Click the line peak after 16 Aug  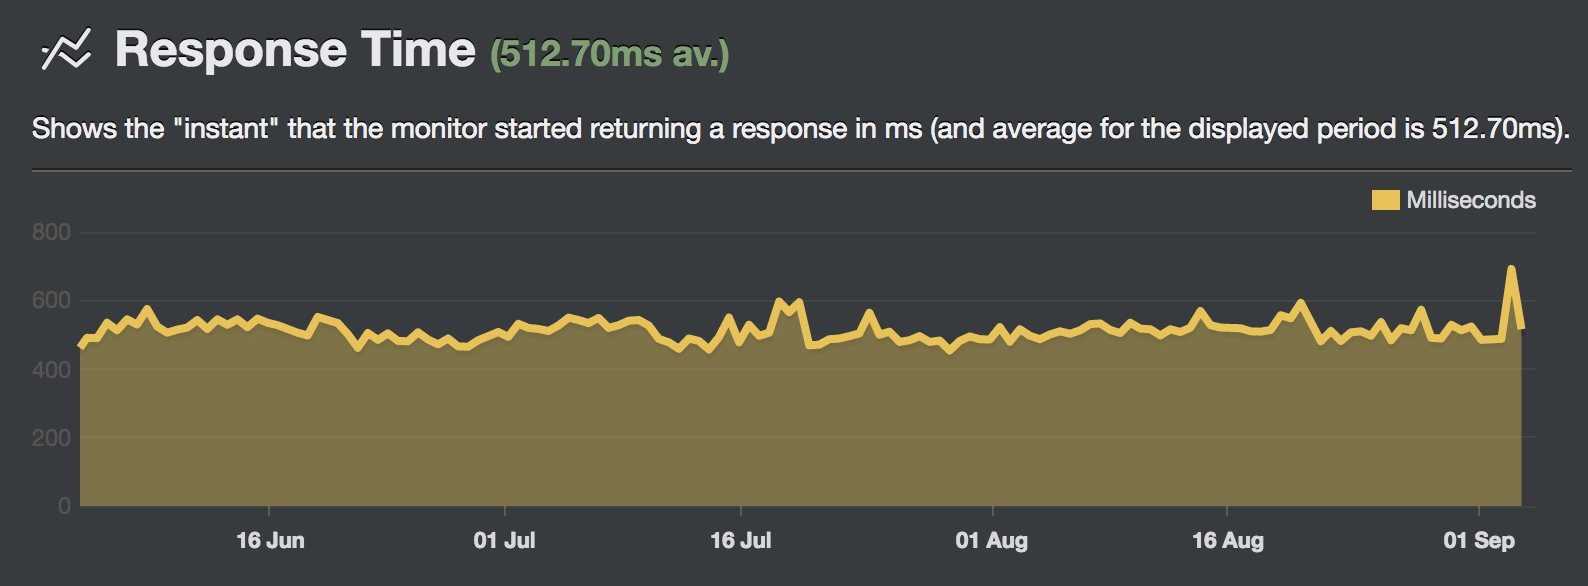[x=1300, y=302]
